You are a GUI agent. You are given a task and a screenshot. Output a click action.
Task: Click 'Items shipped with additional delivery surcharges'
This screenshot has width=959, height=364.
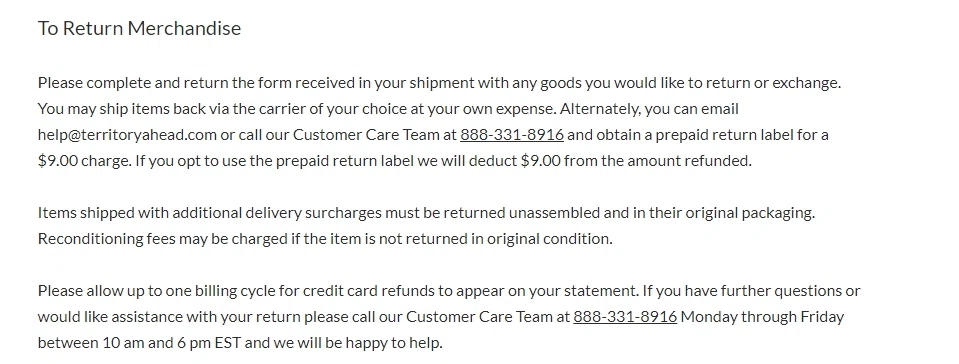coord(210,213)
